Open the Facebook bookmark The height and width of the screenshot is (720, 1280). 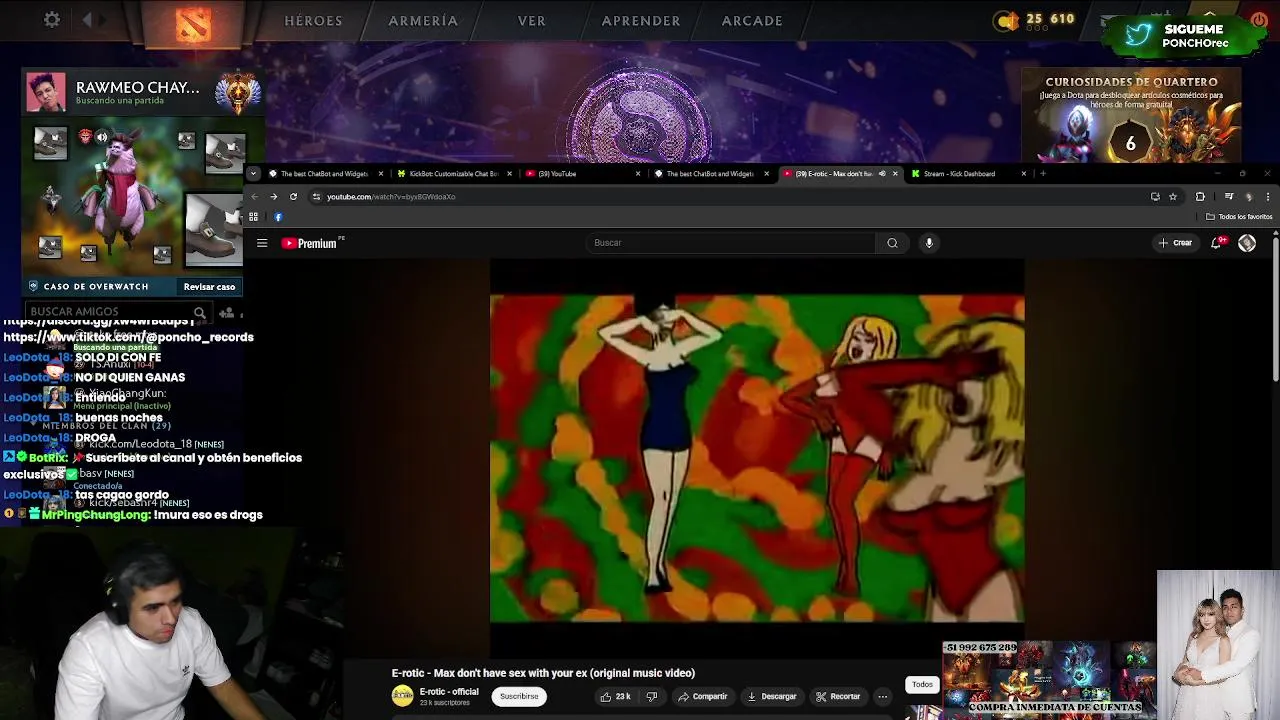pos(278,217)
